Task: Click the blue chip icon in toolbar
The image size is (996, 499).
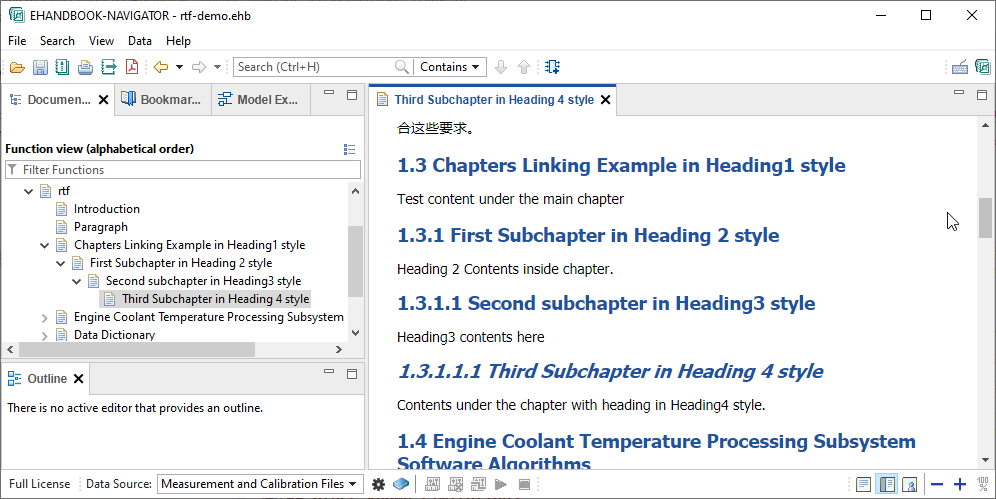Action: (553, 67)
